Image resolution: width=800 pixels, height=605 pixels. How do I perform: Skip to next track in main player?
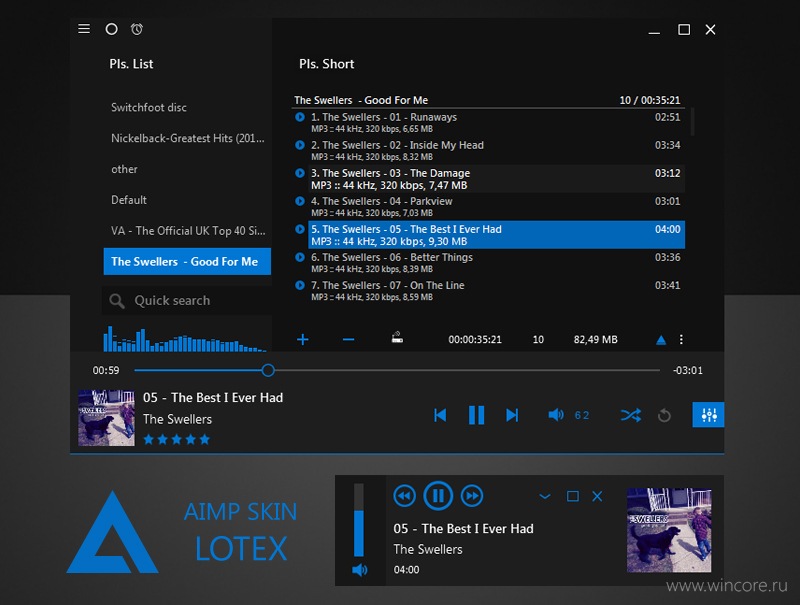pyautogui.click(x=512, y=415)
